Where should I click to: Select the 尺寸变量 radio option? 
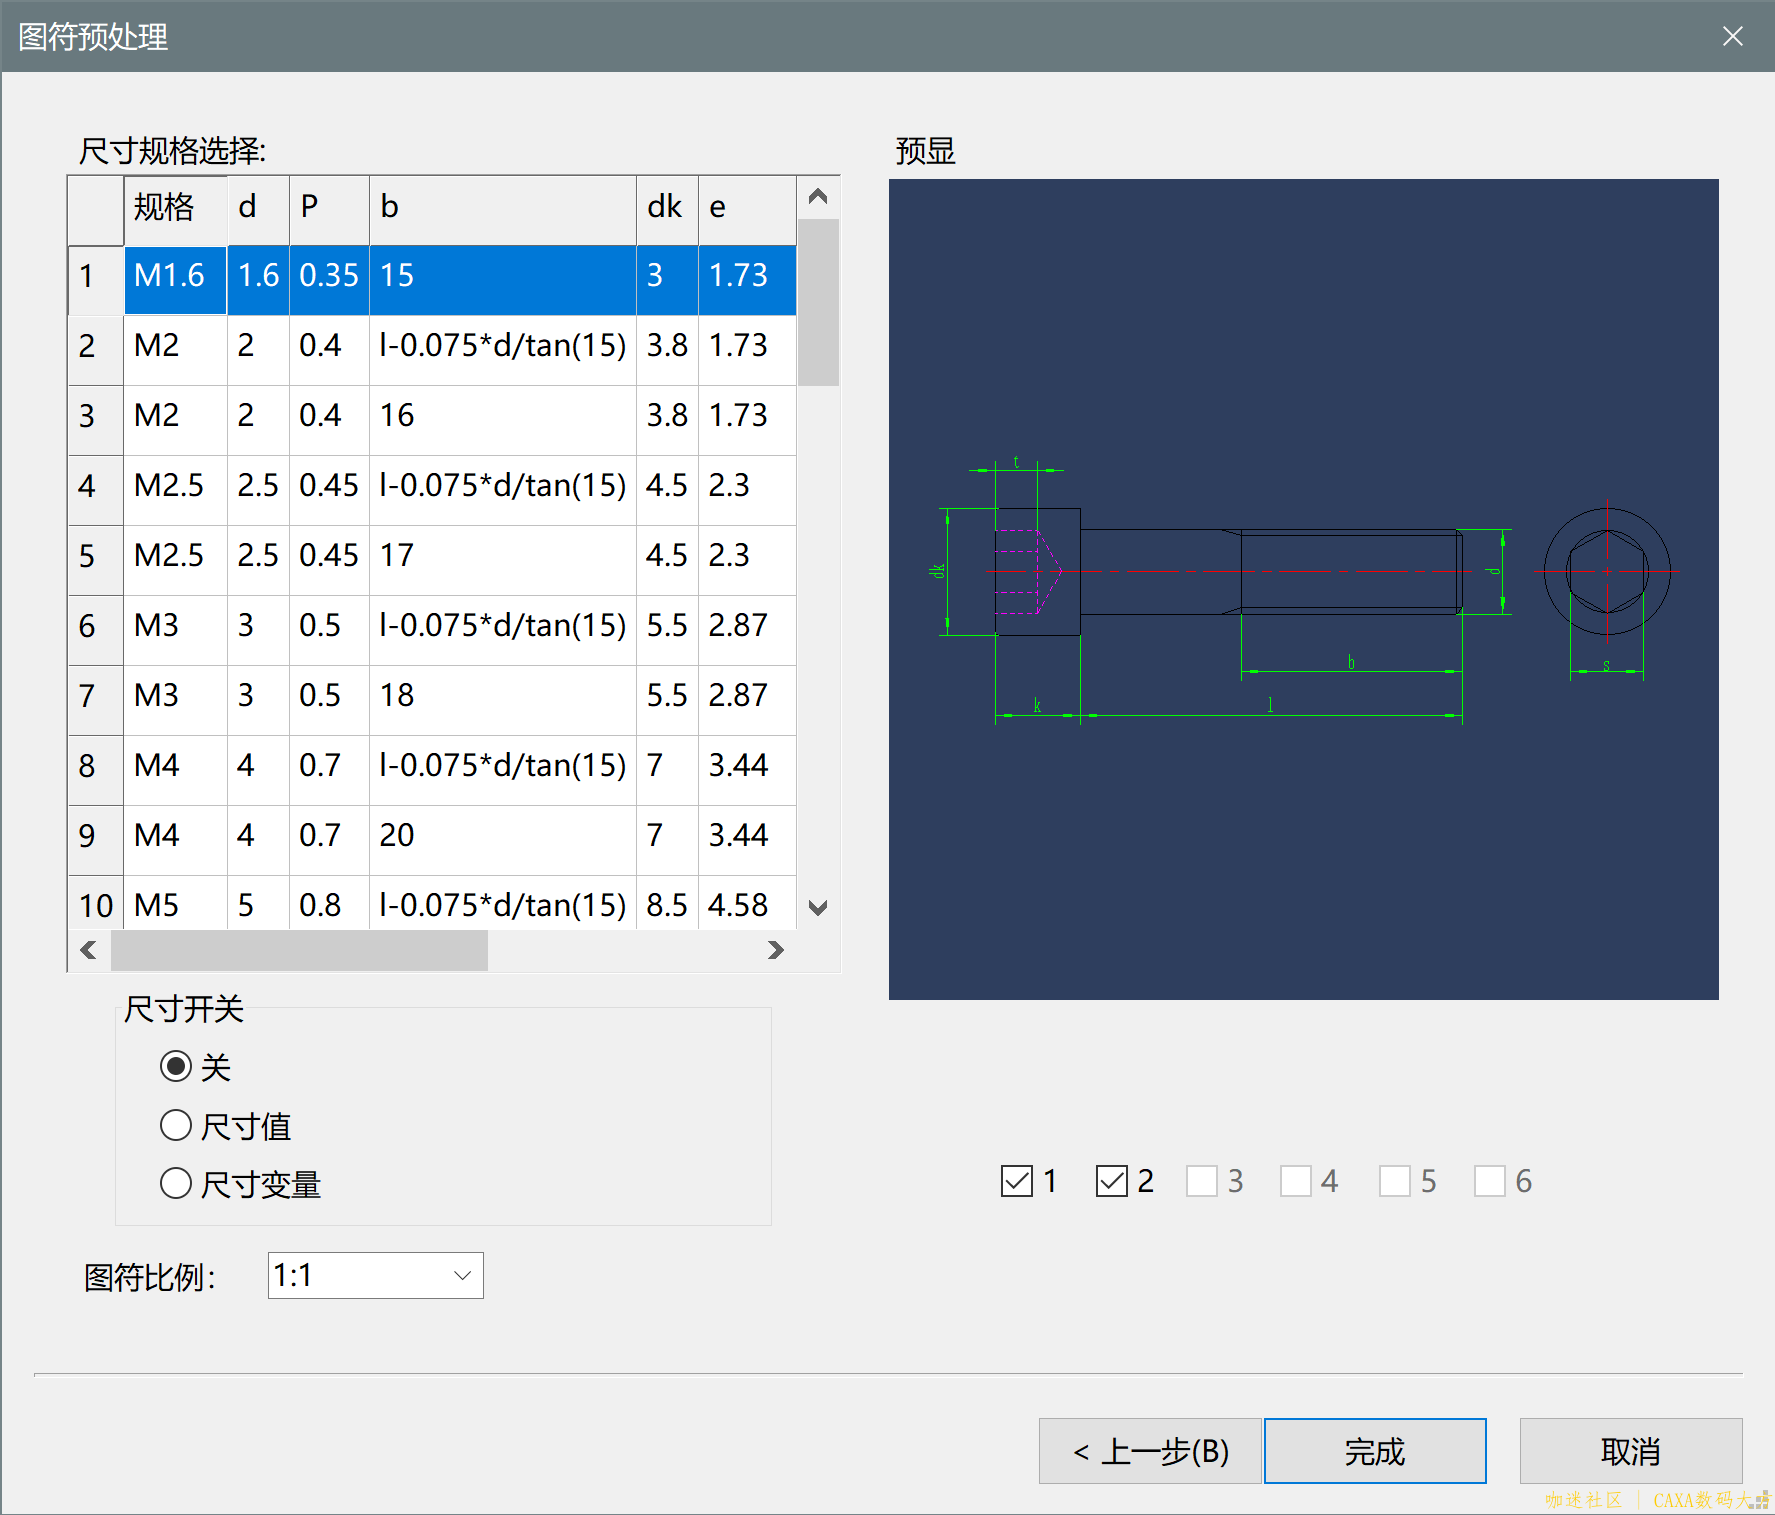[x=176, y=1184]
